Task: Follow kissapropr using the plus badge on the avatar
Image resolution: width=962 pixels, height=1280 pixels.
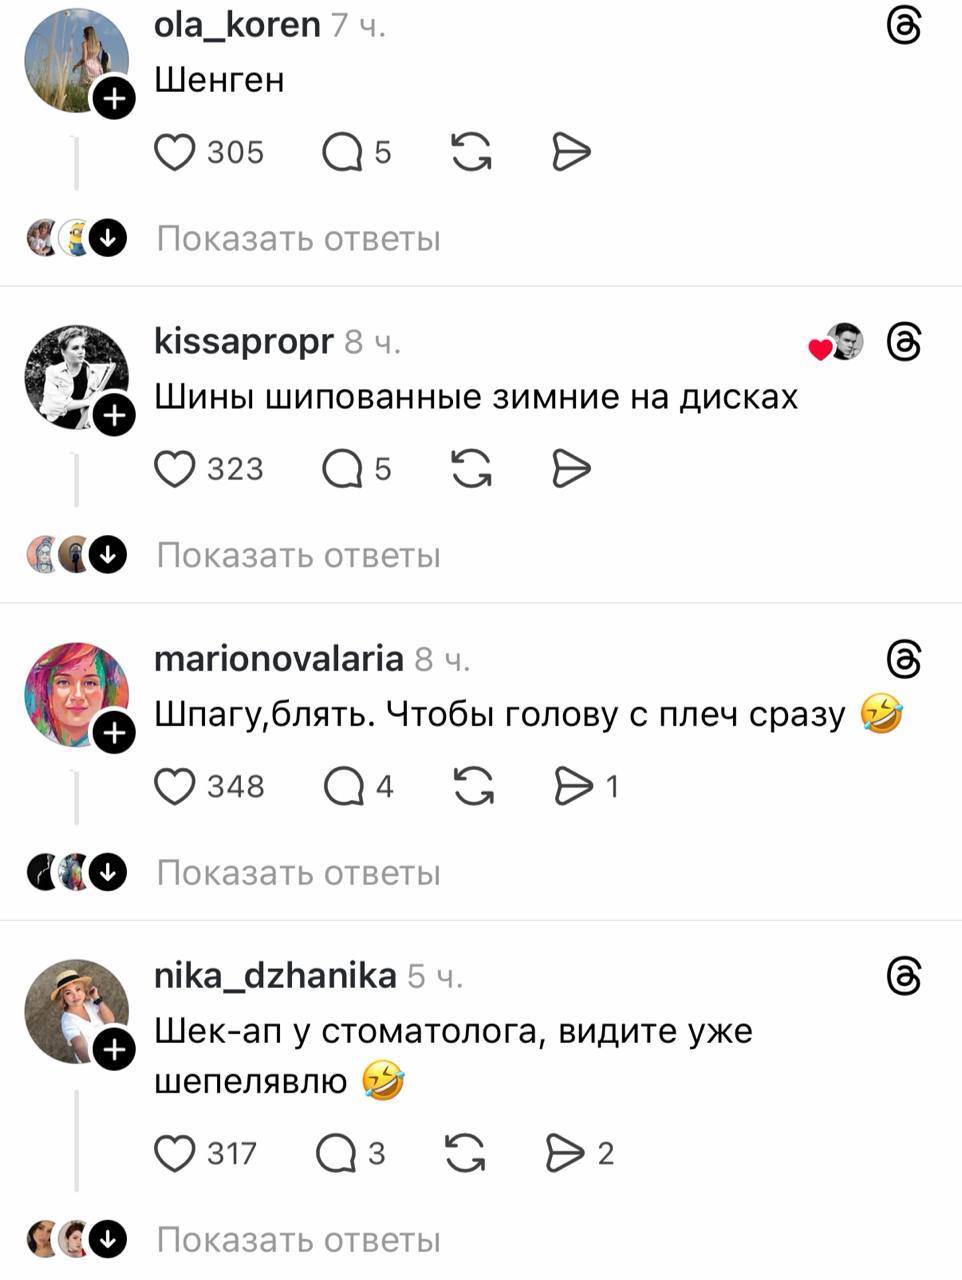Action: (115, 415)
